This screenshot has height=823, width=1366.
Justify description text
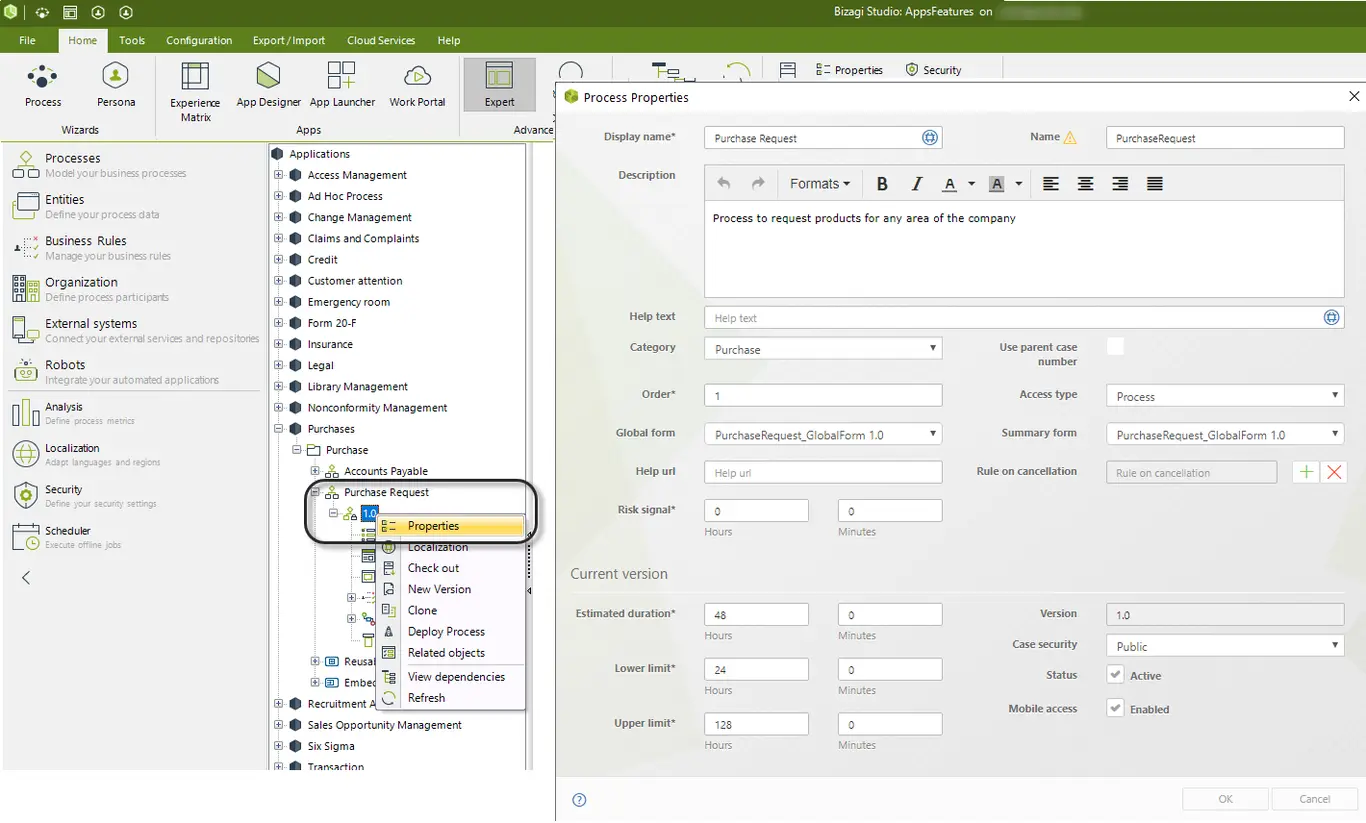pos(1155,184)
